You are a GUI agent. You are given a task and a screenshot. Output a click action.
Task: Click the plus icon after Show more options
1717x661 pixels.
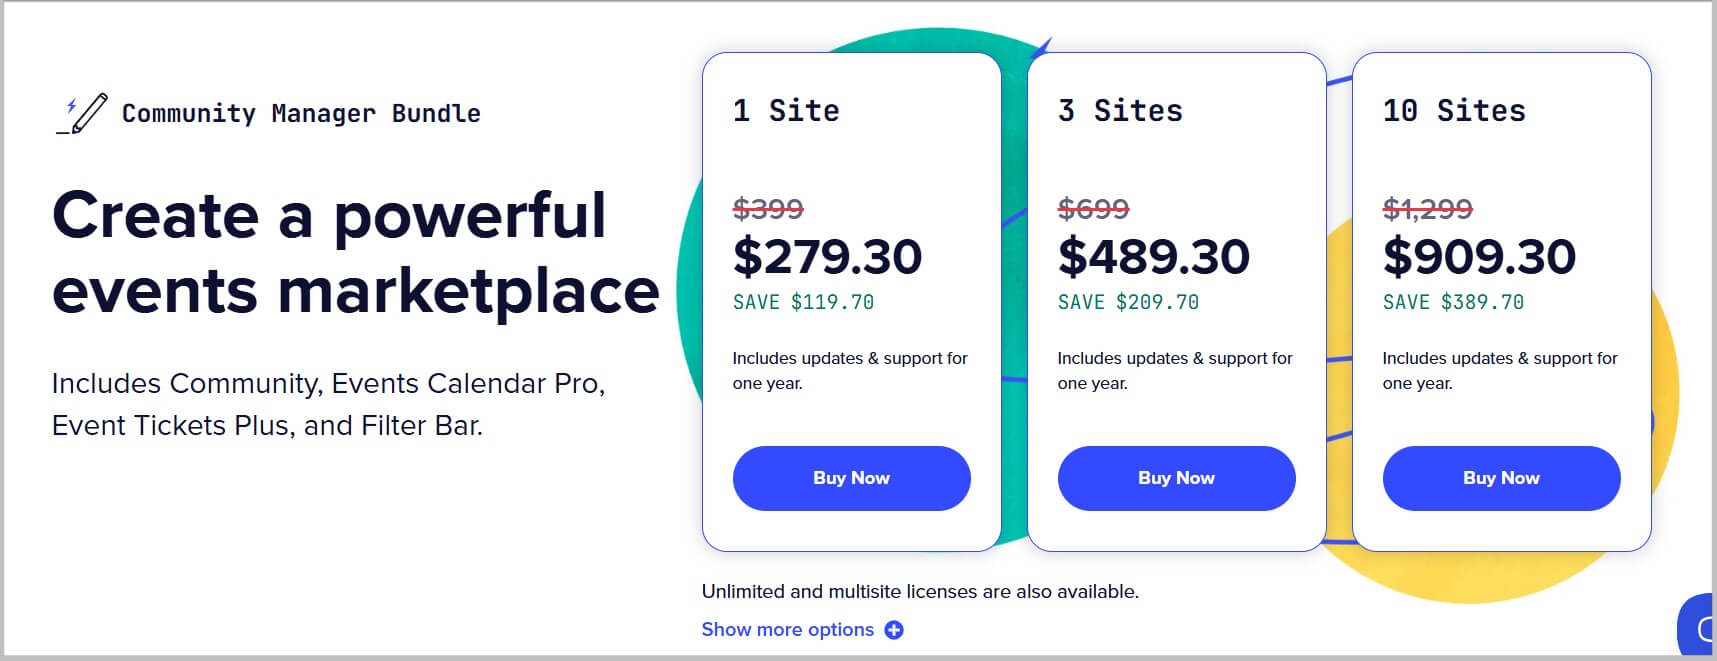click(896, 629)
